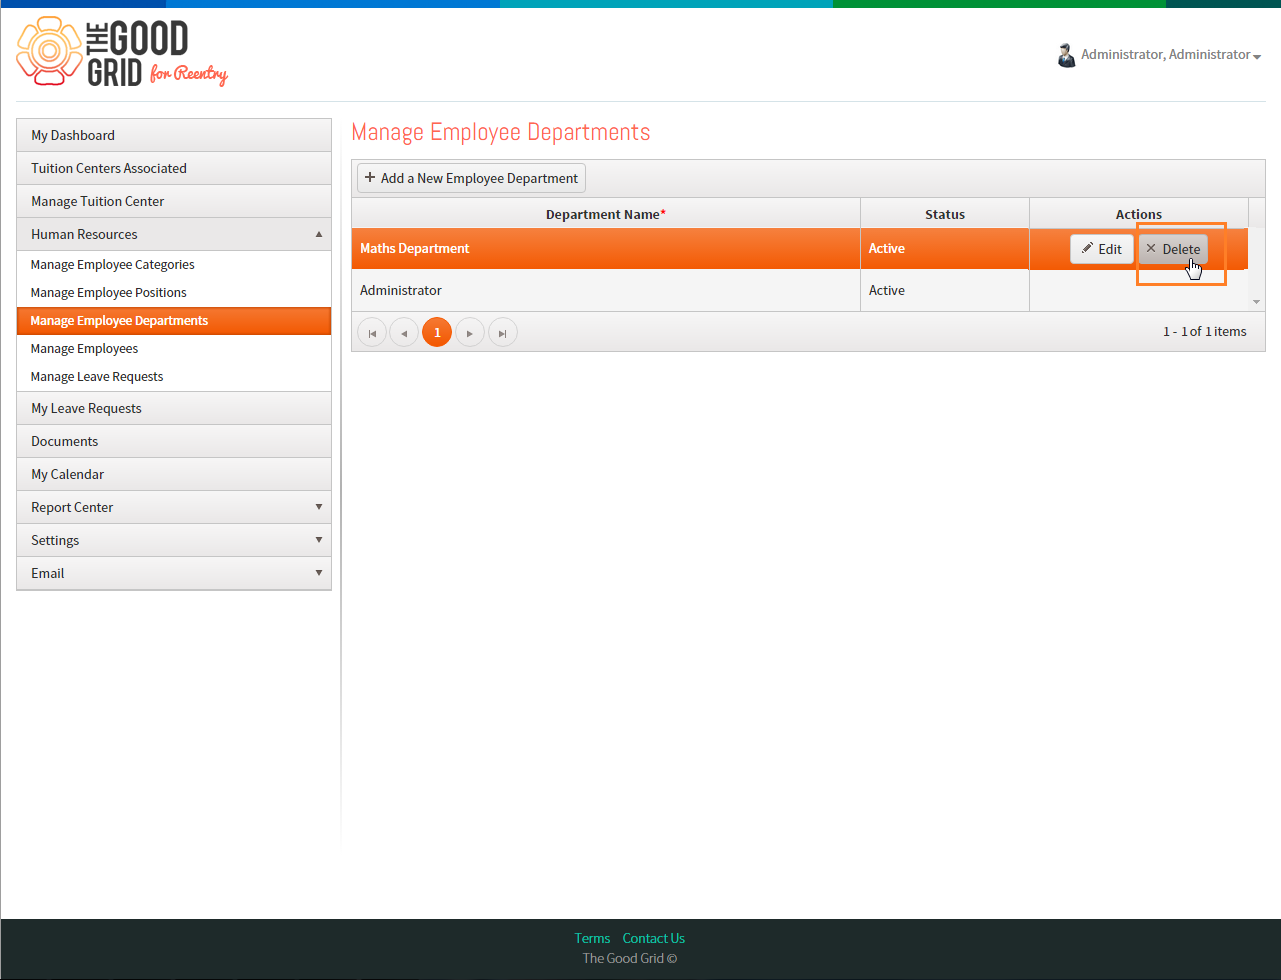This screenshot has height=980, width=1281.
Task: Sort by Department Name column header
Action: 605,214
